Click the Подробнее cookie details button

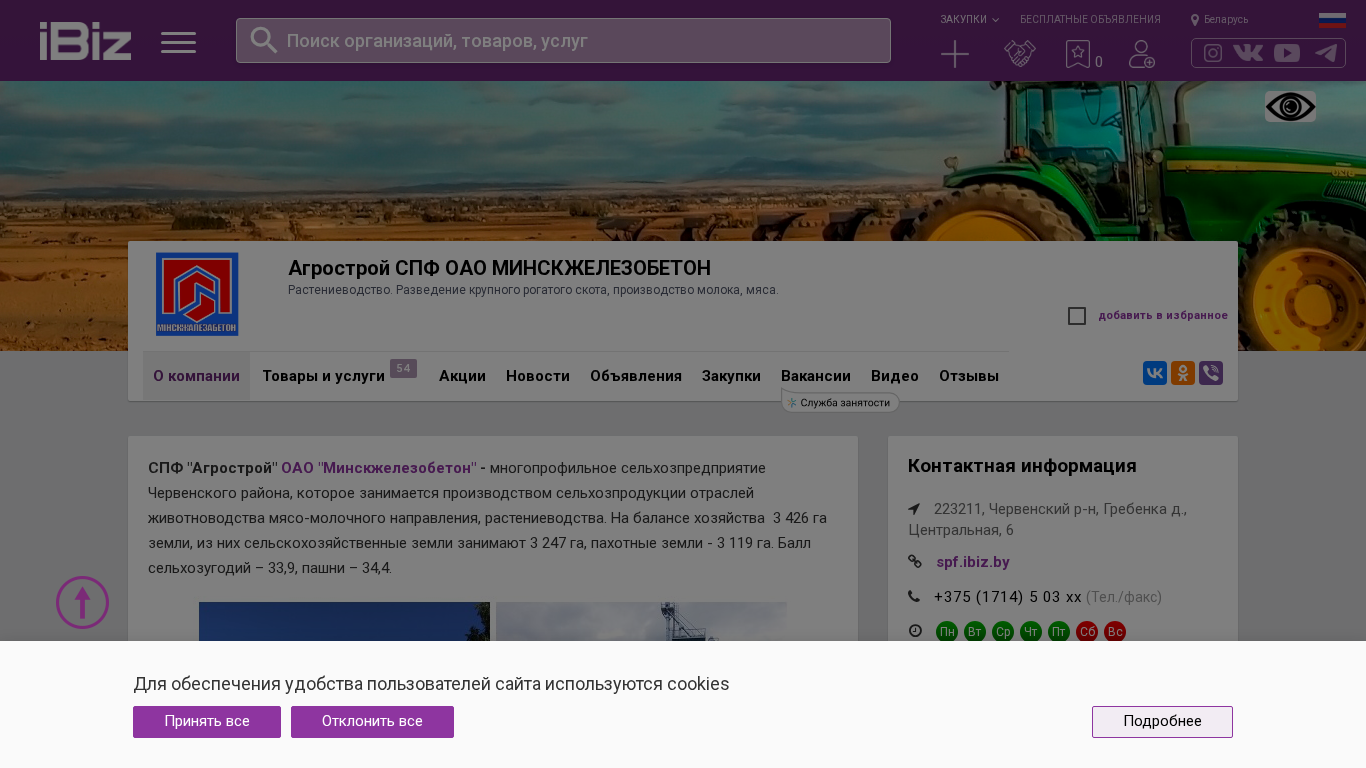point(1162,722)
